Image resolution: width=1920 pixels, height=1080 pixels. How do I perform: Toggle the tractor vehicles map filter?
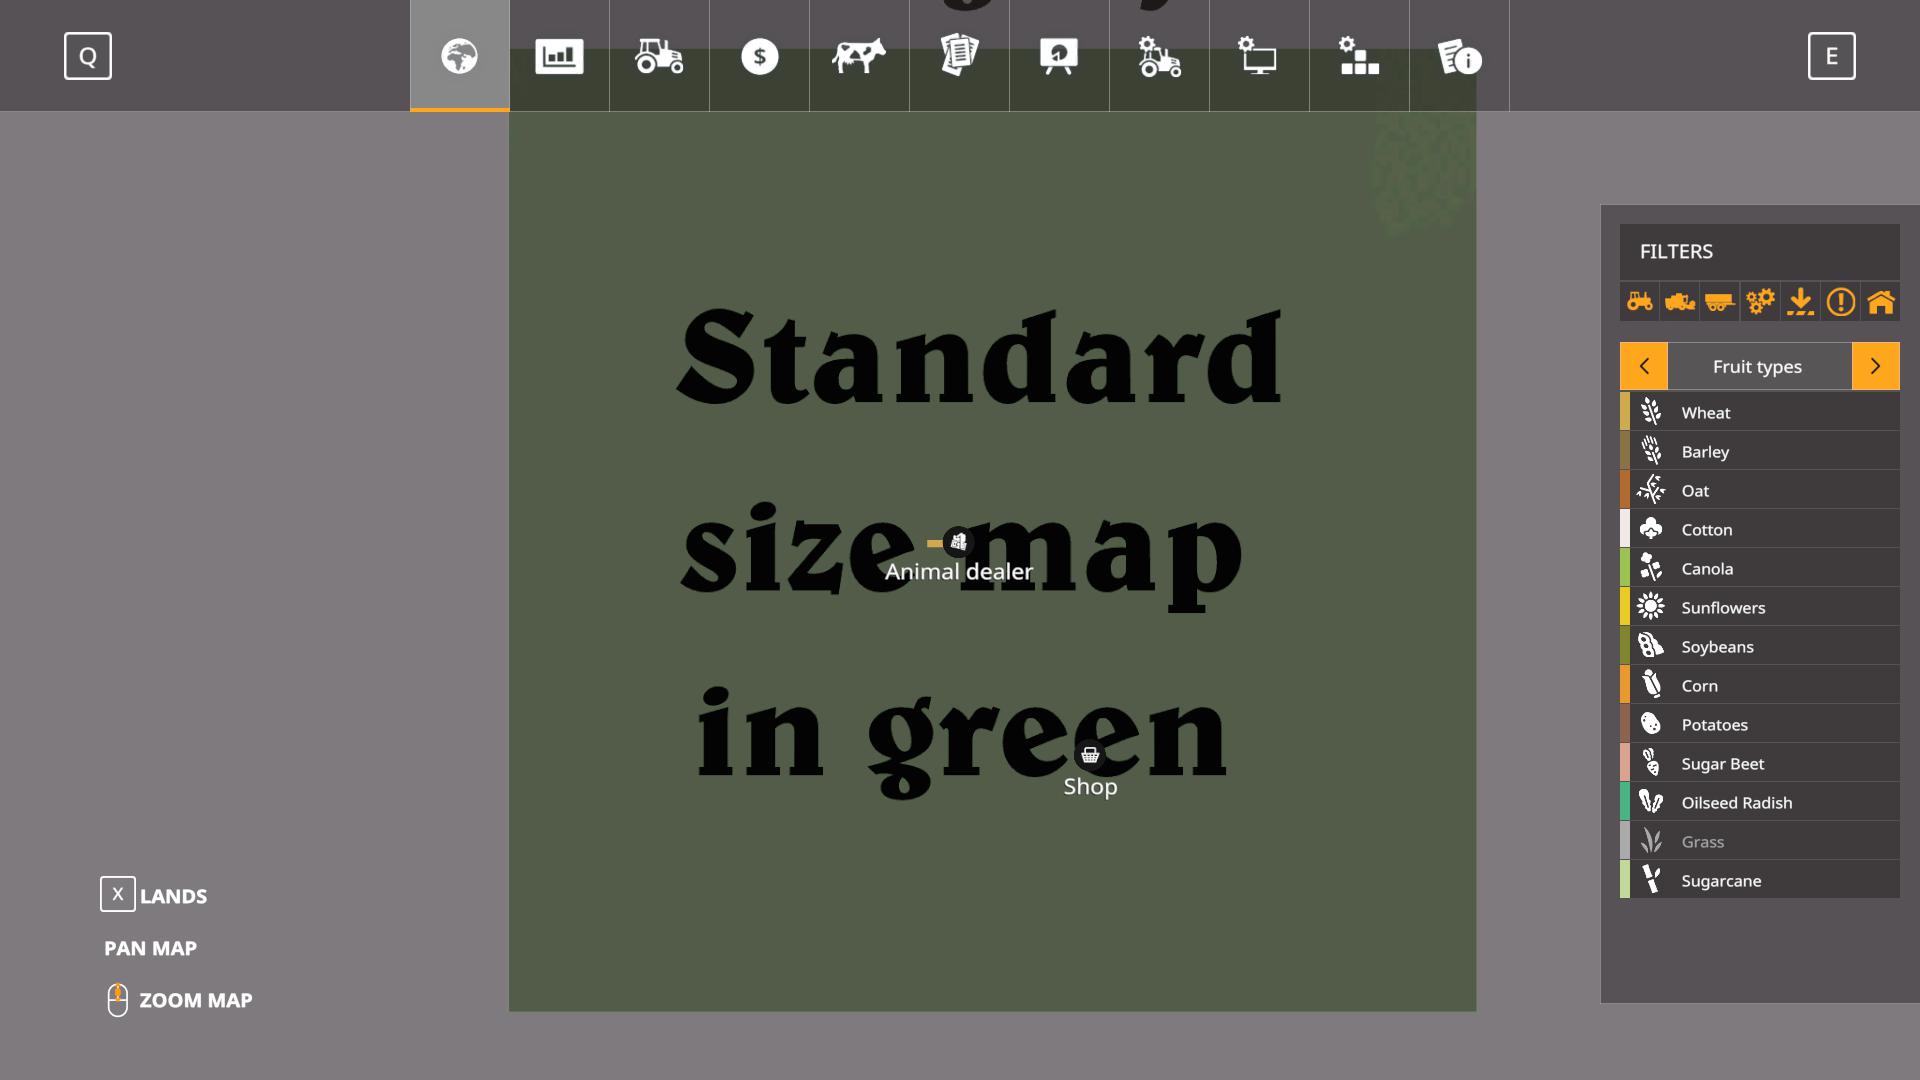coord(1640,301)
